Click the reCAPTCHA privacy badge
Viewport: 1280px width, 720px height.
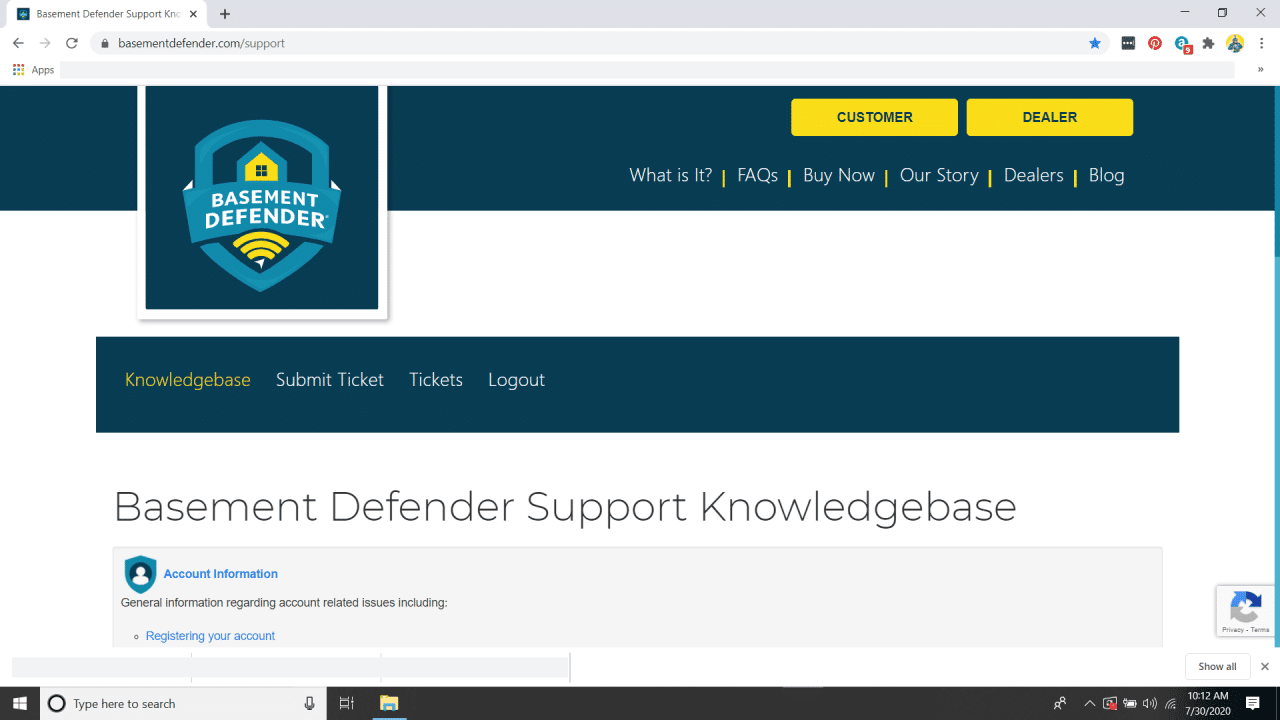point(1246,611)
